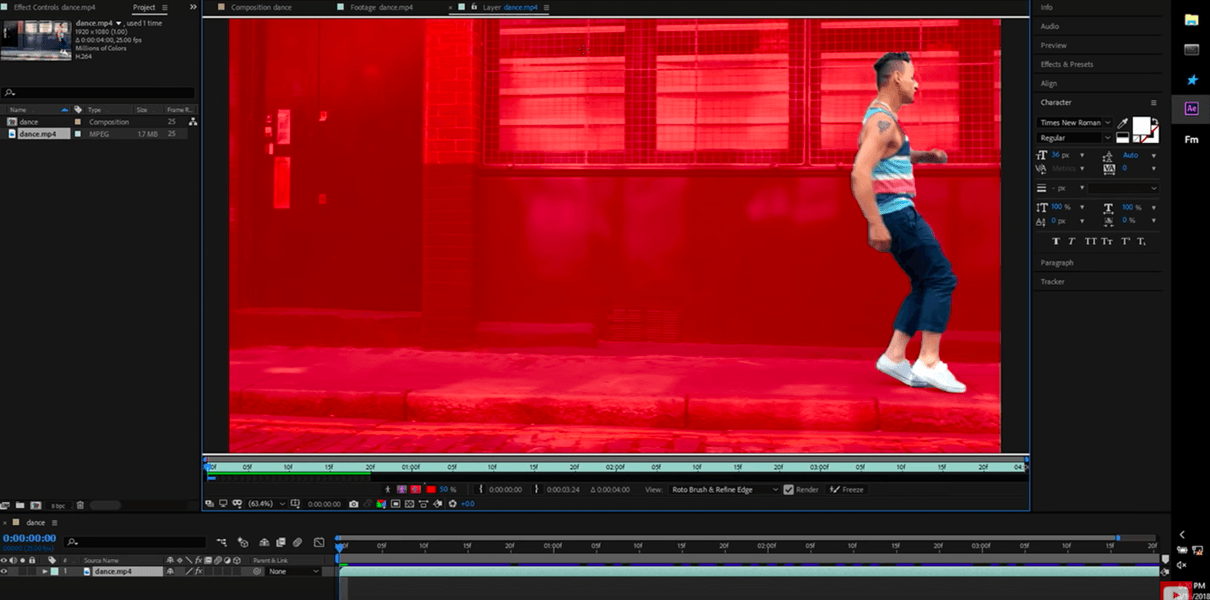1210x600 pixels.
Task: Enable Superscript in Character panel
Action: click(1125, 241)
